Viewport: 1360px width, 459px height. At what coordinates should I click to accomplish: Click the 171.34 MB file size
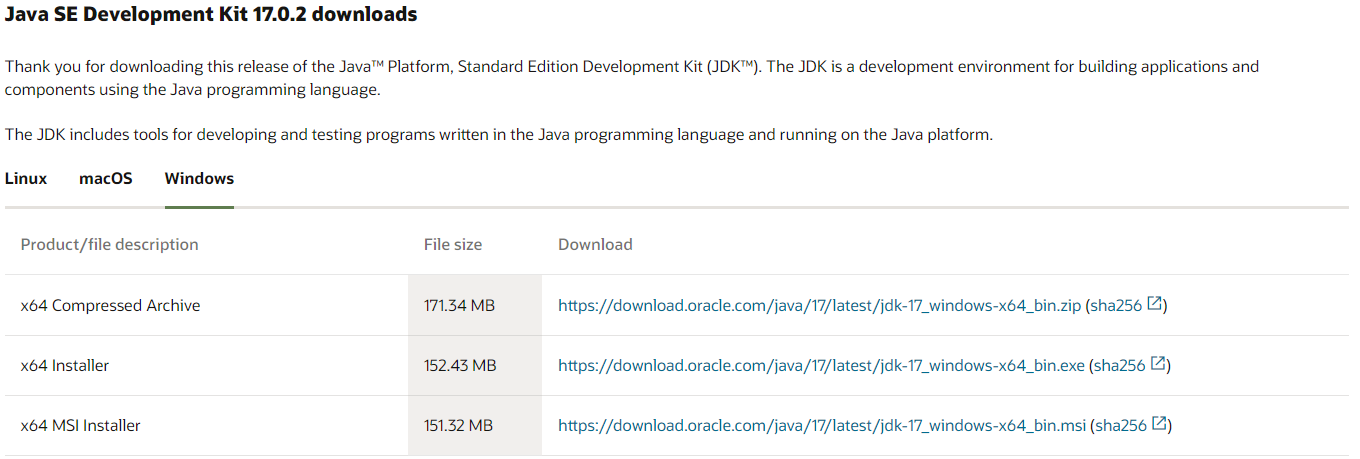[x=459, y=306]
